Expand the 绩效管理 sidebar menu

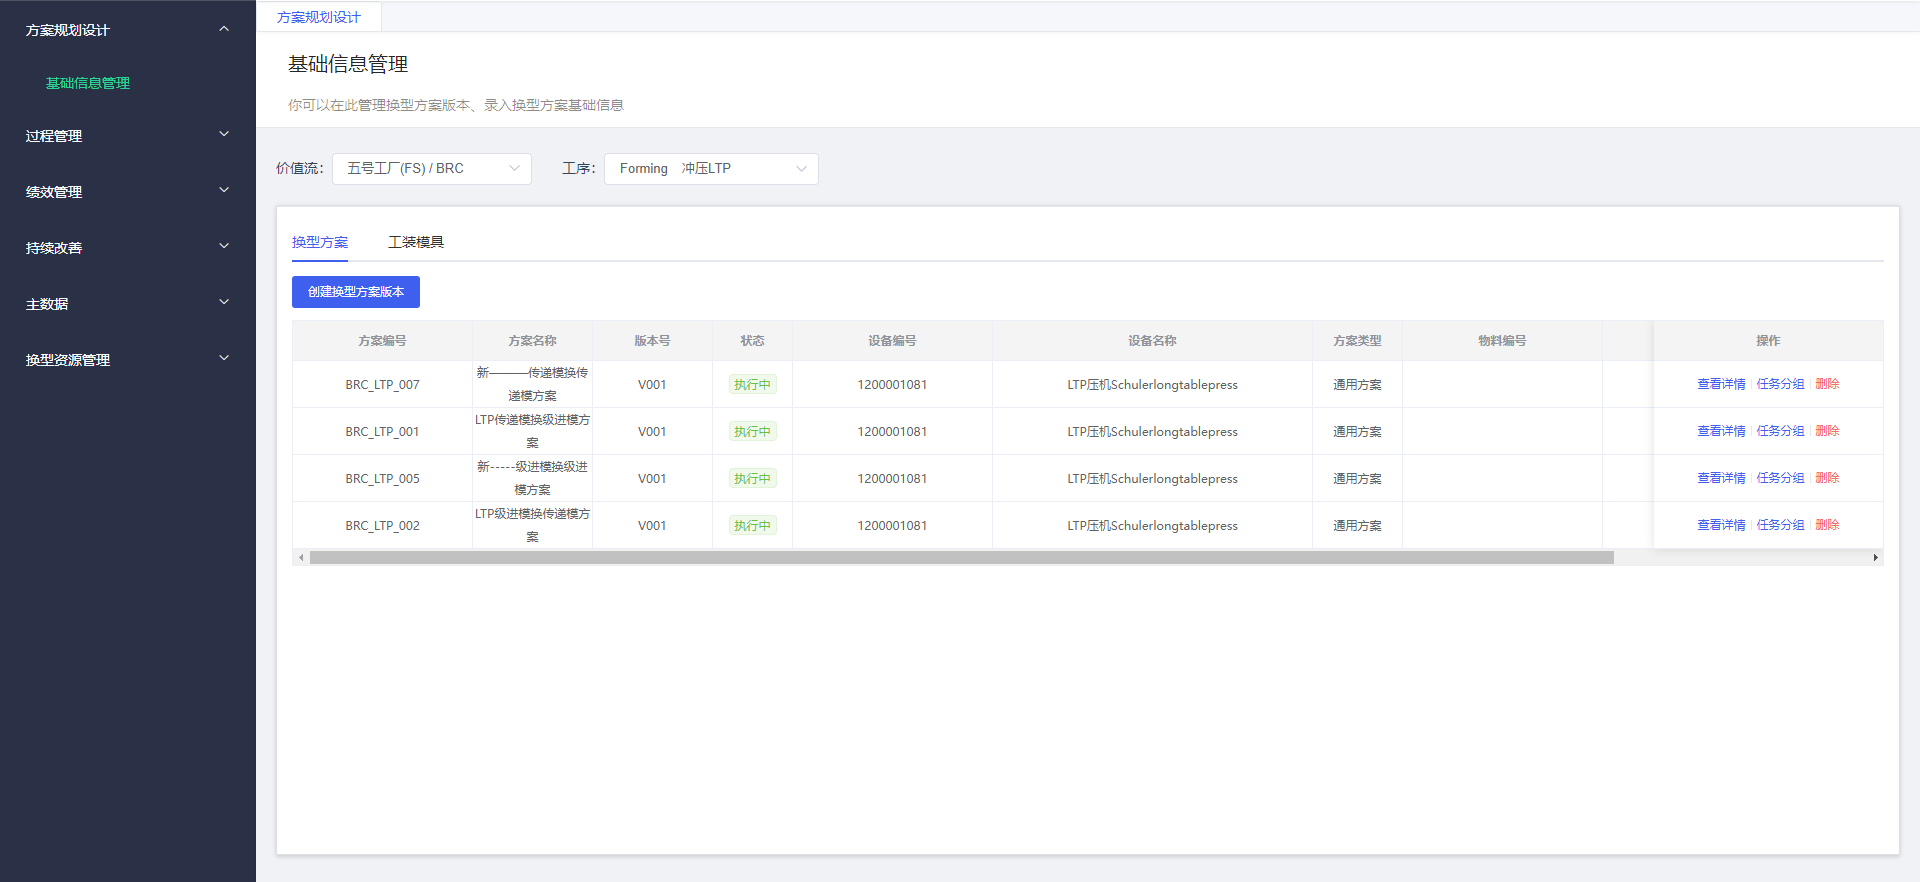[x=127, y=192]
